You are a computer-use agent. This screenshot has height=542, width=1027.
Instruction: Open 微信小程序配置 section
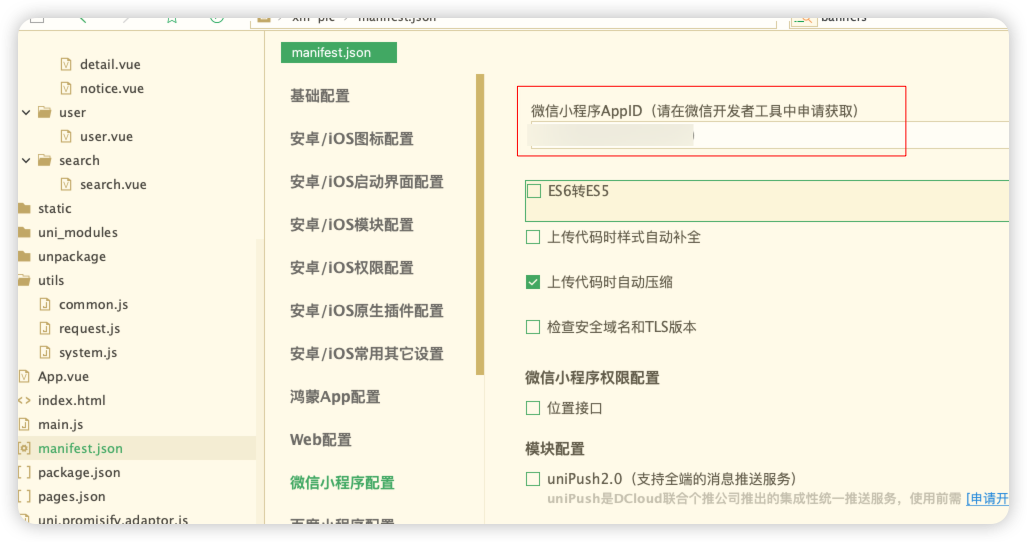(x=343, y=483)
